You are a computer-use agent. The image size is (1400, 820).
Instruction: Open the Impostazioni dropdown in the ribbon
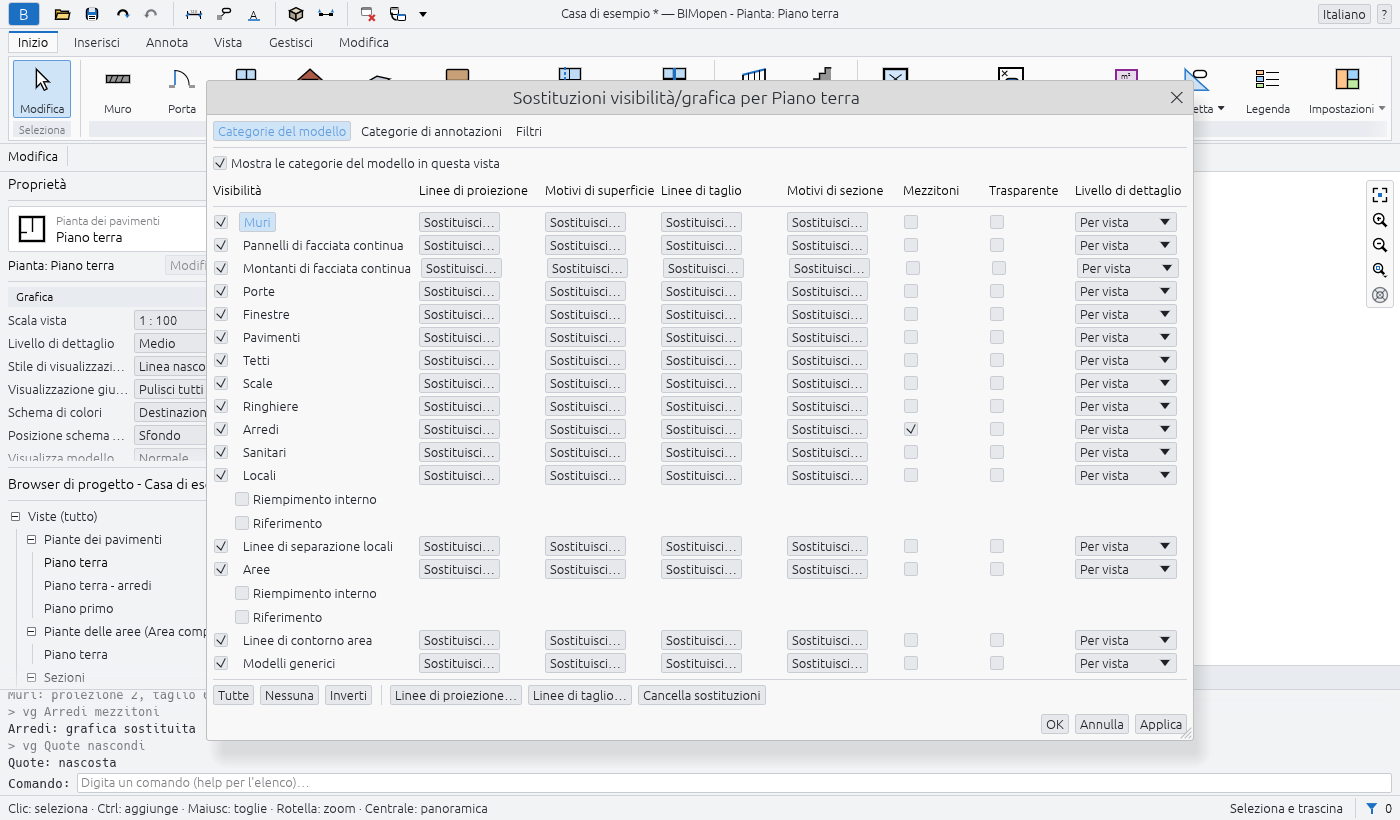1347,90
